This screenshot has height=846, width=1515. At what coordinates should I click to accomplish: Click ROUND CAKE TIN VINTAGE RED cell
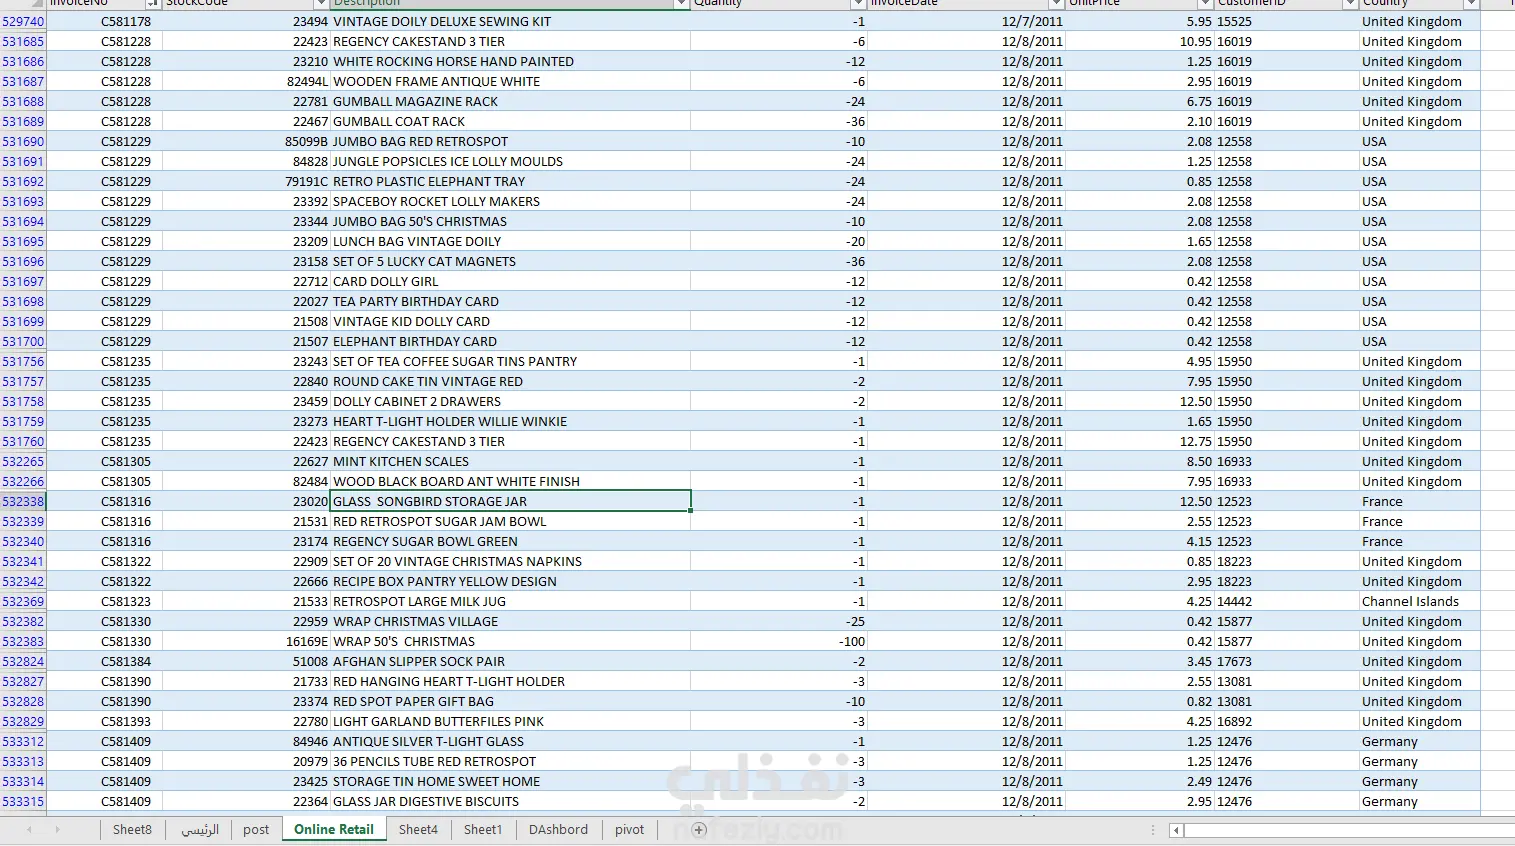point(510,381)
